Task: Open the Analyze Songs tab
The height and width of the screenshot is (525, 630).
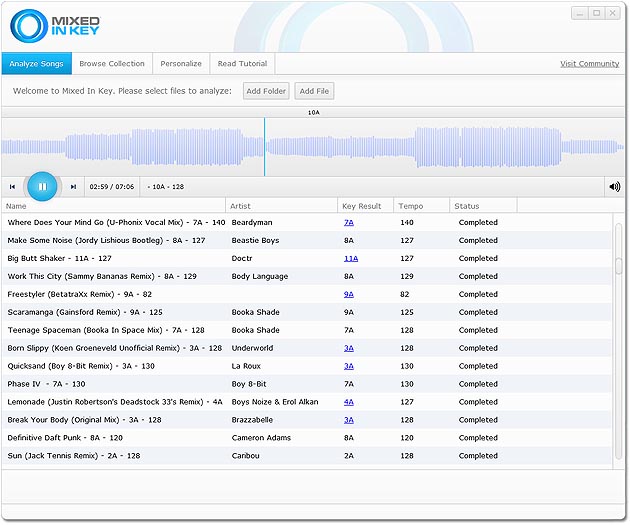Action: (37, 63)
